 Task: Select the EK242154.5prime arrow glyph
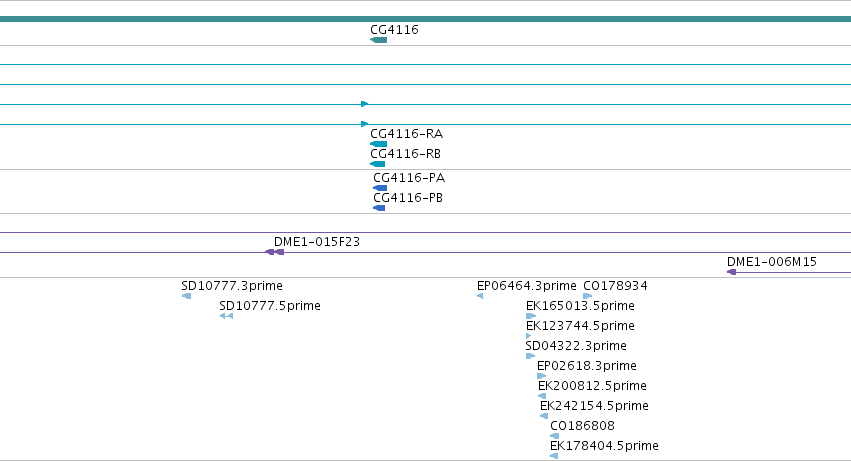pyautogui.click(x=544, y=416)
